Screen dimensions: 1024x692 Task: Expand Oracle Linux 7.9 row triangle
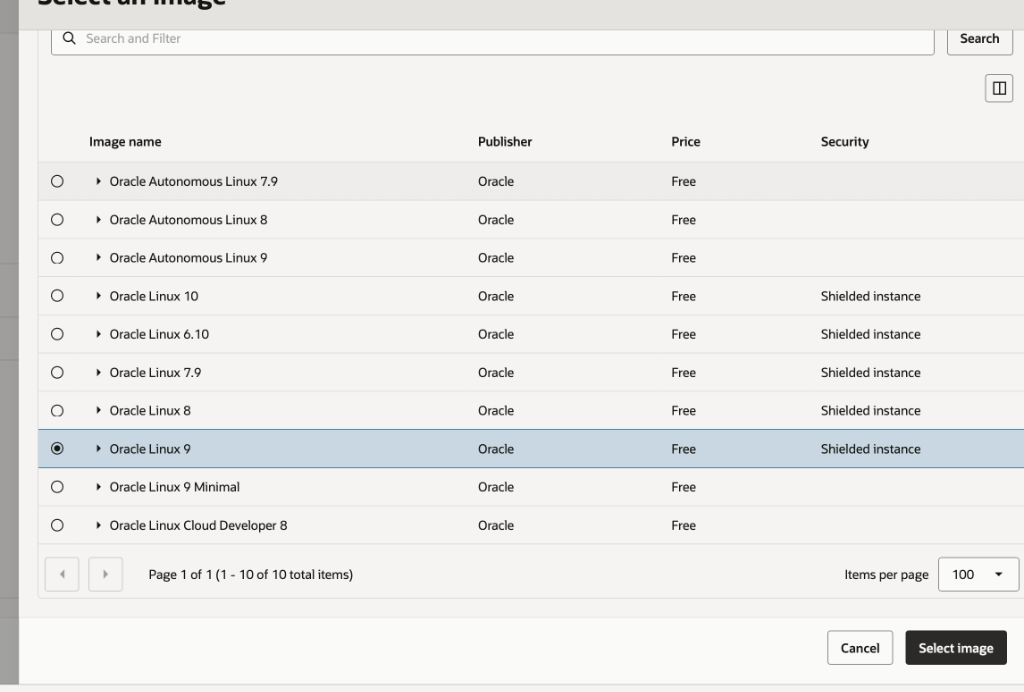[x=99, y=373]
